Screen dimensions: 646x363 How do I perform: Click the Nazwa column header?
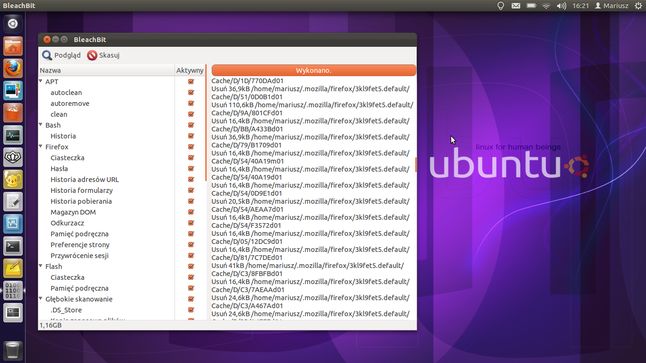click(x=106, y=70)
